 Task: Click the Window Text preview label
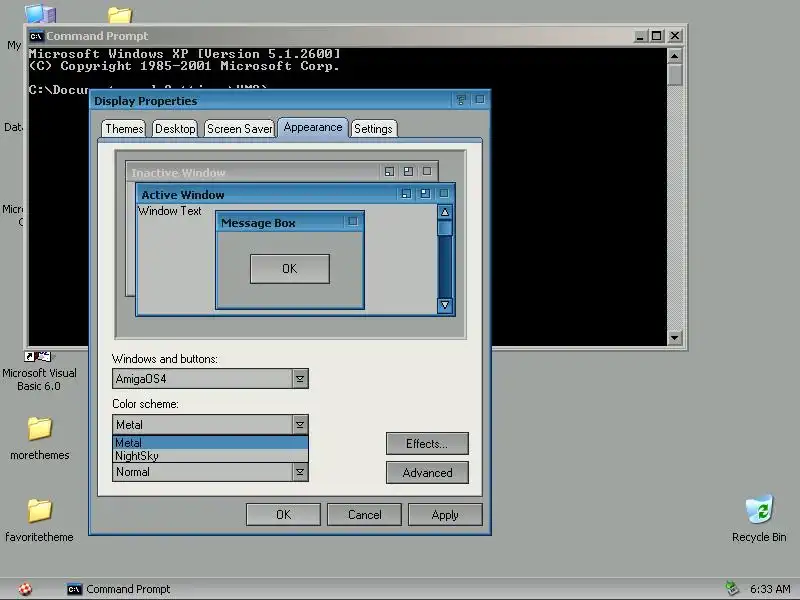[169, 211]
